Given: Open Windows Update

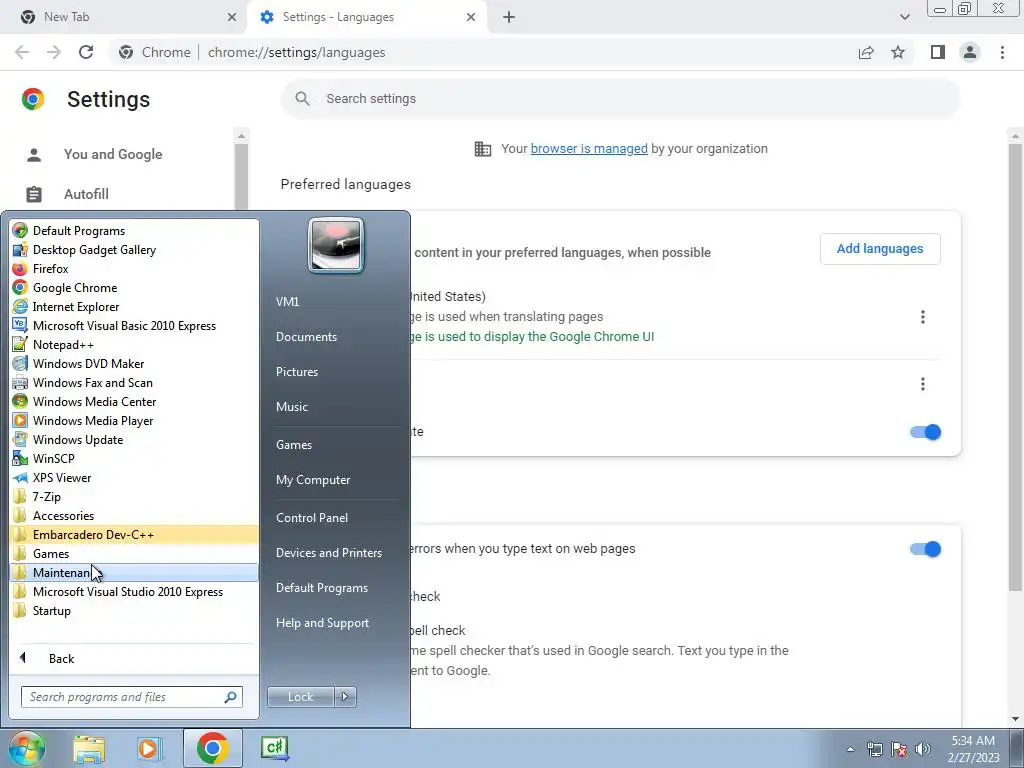Looking at the screenshot, I should pos(135,439).
